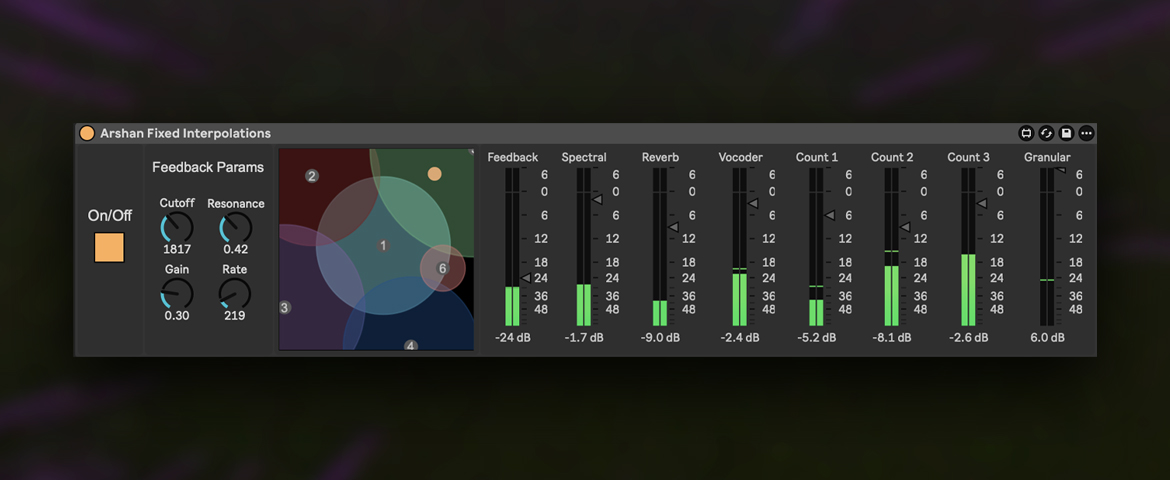Image resolution: width=1170 pixels, height=480 pixels.
Task: Click the Count 1 meter slider triangle
Action: [829, 215]
